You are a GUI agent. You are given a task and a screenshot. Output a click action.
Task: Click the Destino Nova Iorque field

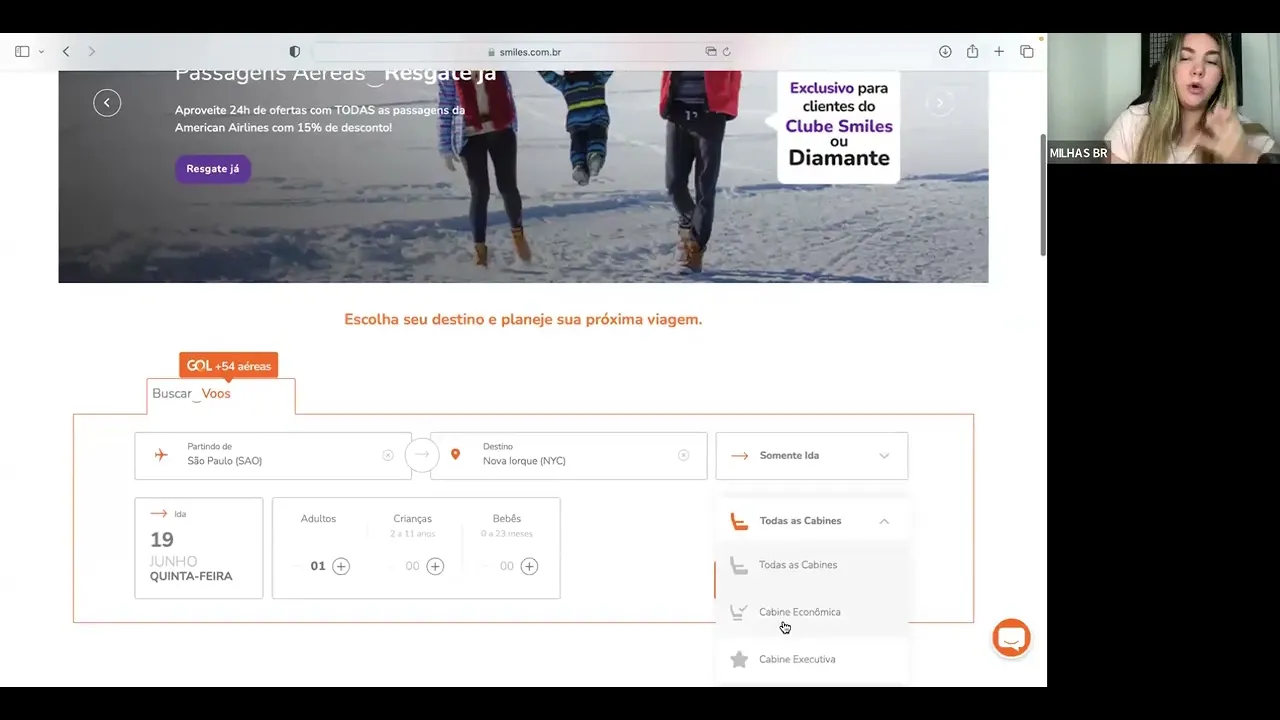pos(569,455)
